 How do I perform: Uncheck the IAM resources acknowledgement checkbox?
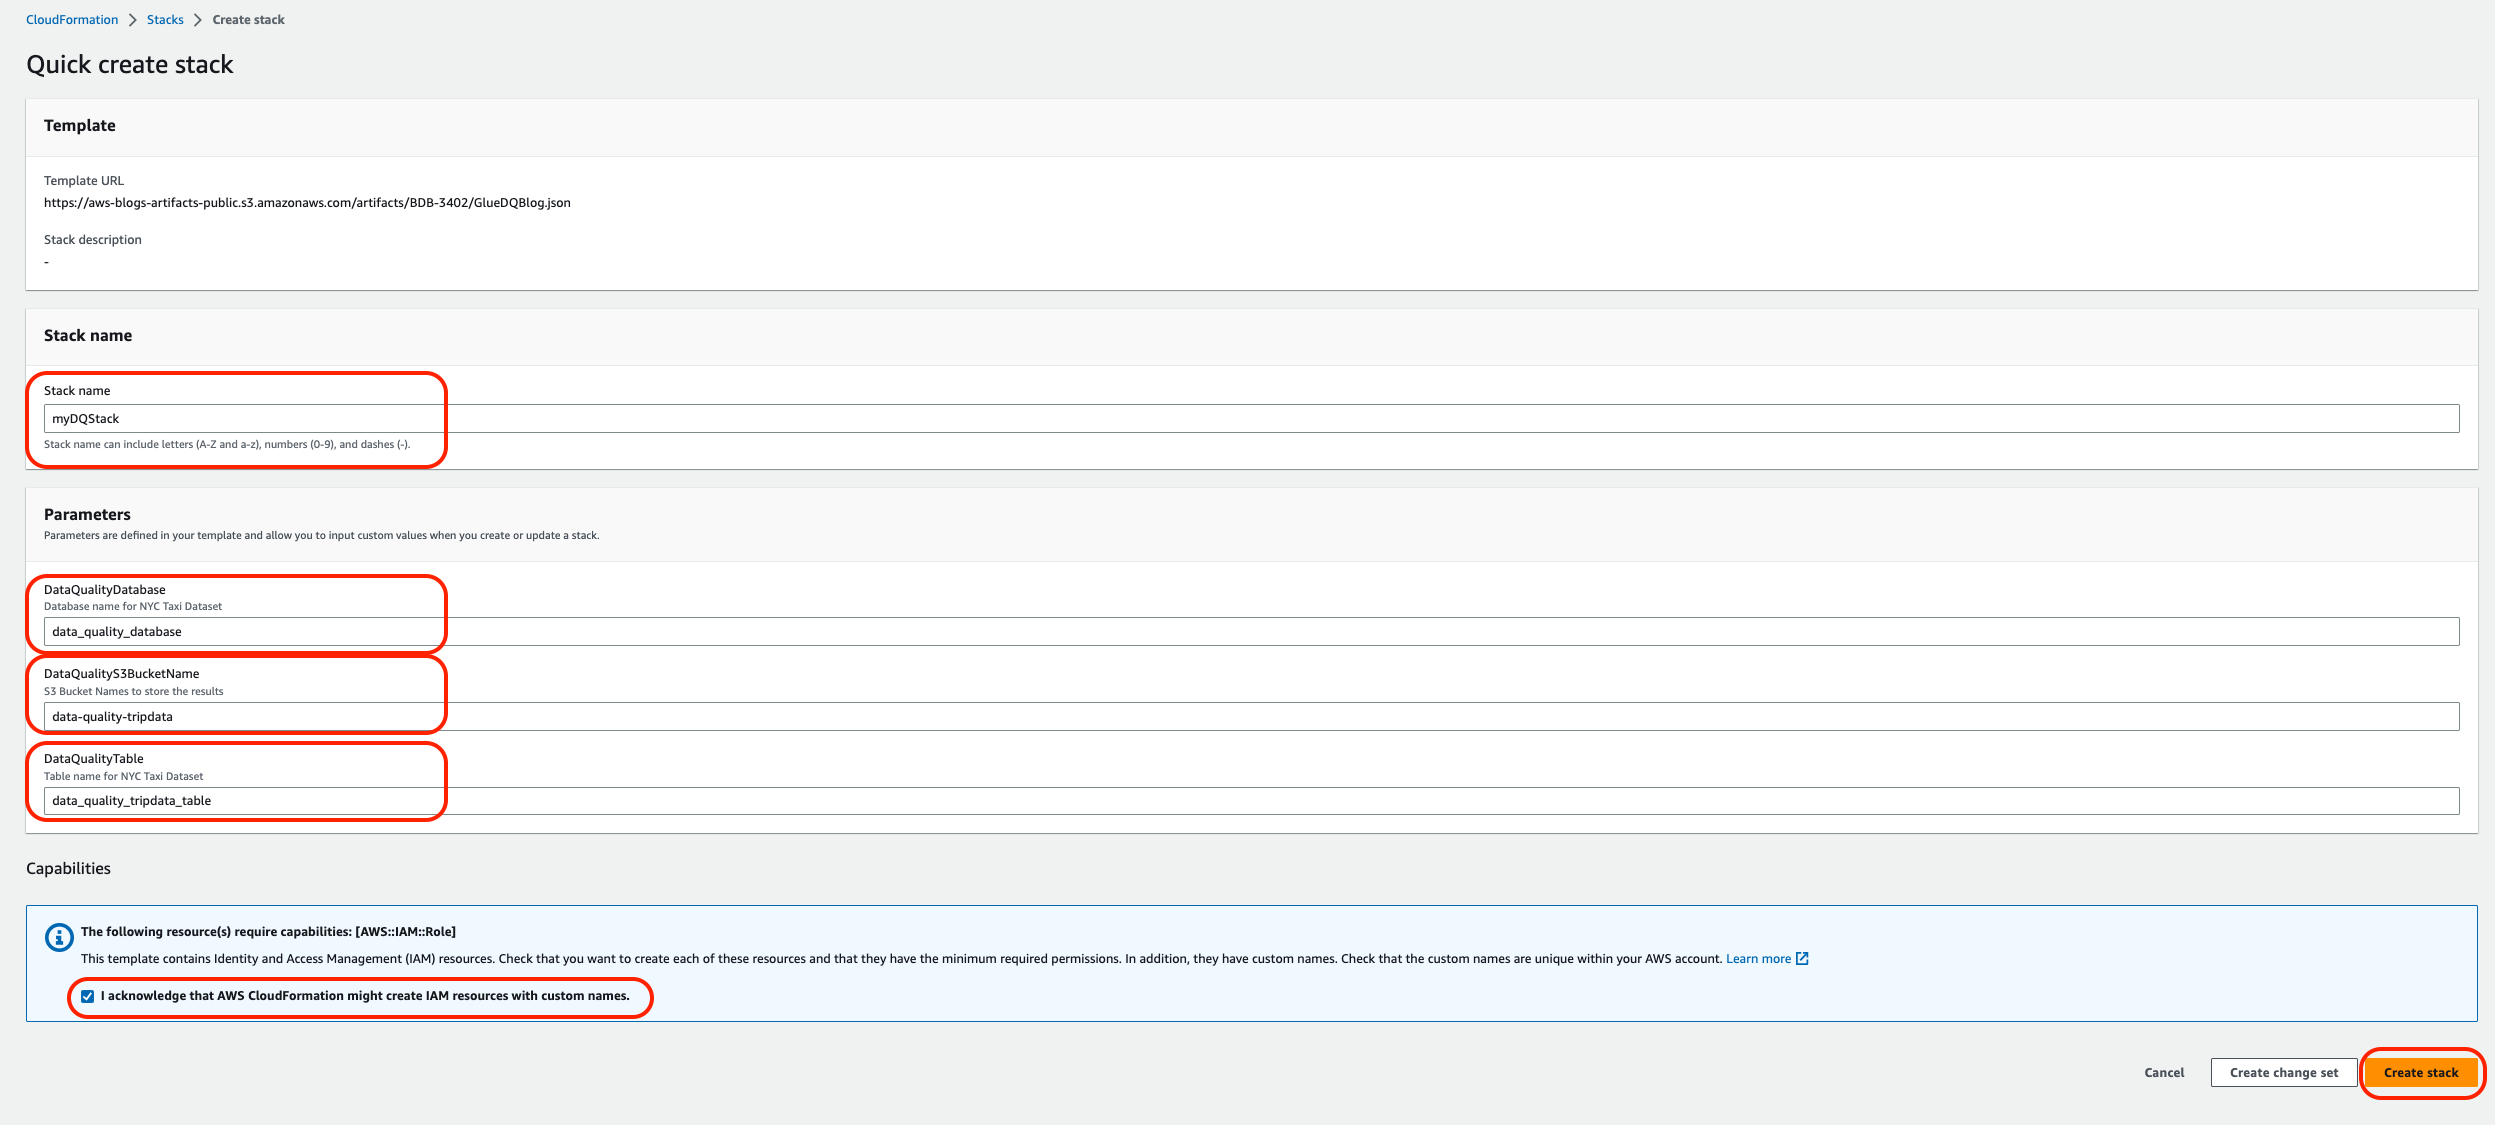(x=88, y=996)
